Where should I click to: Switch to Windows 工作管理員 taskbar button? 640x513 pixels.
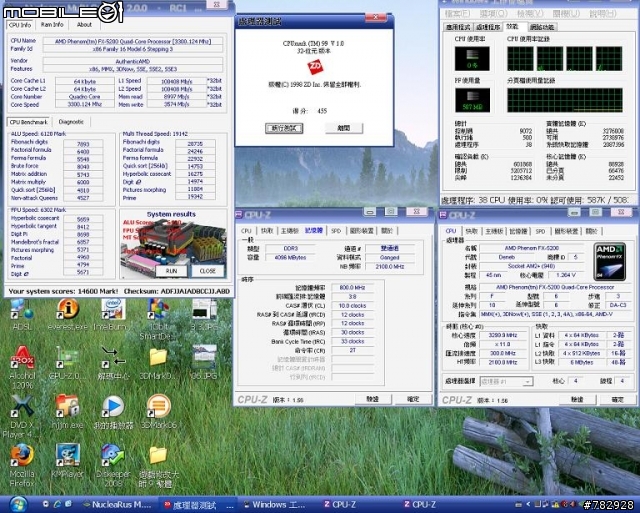276,505
